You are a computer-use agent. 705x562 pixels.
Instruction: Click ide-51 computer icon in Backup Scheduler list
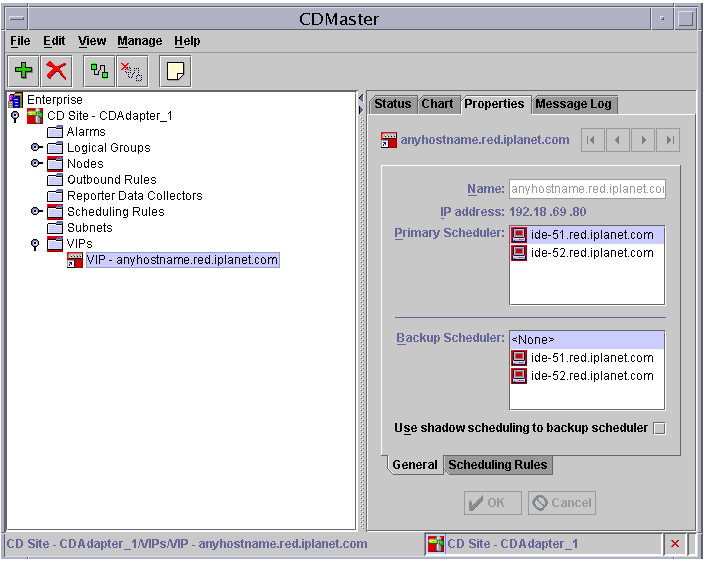(x=519, y=358)
